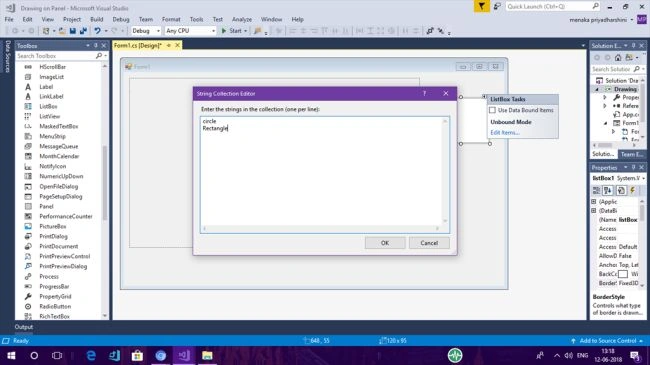Click OK in String Collection Editor
The height and width of the screenshot is (365, 650).
(385, 243)
